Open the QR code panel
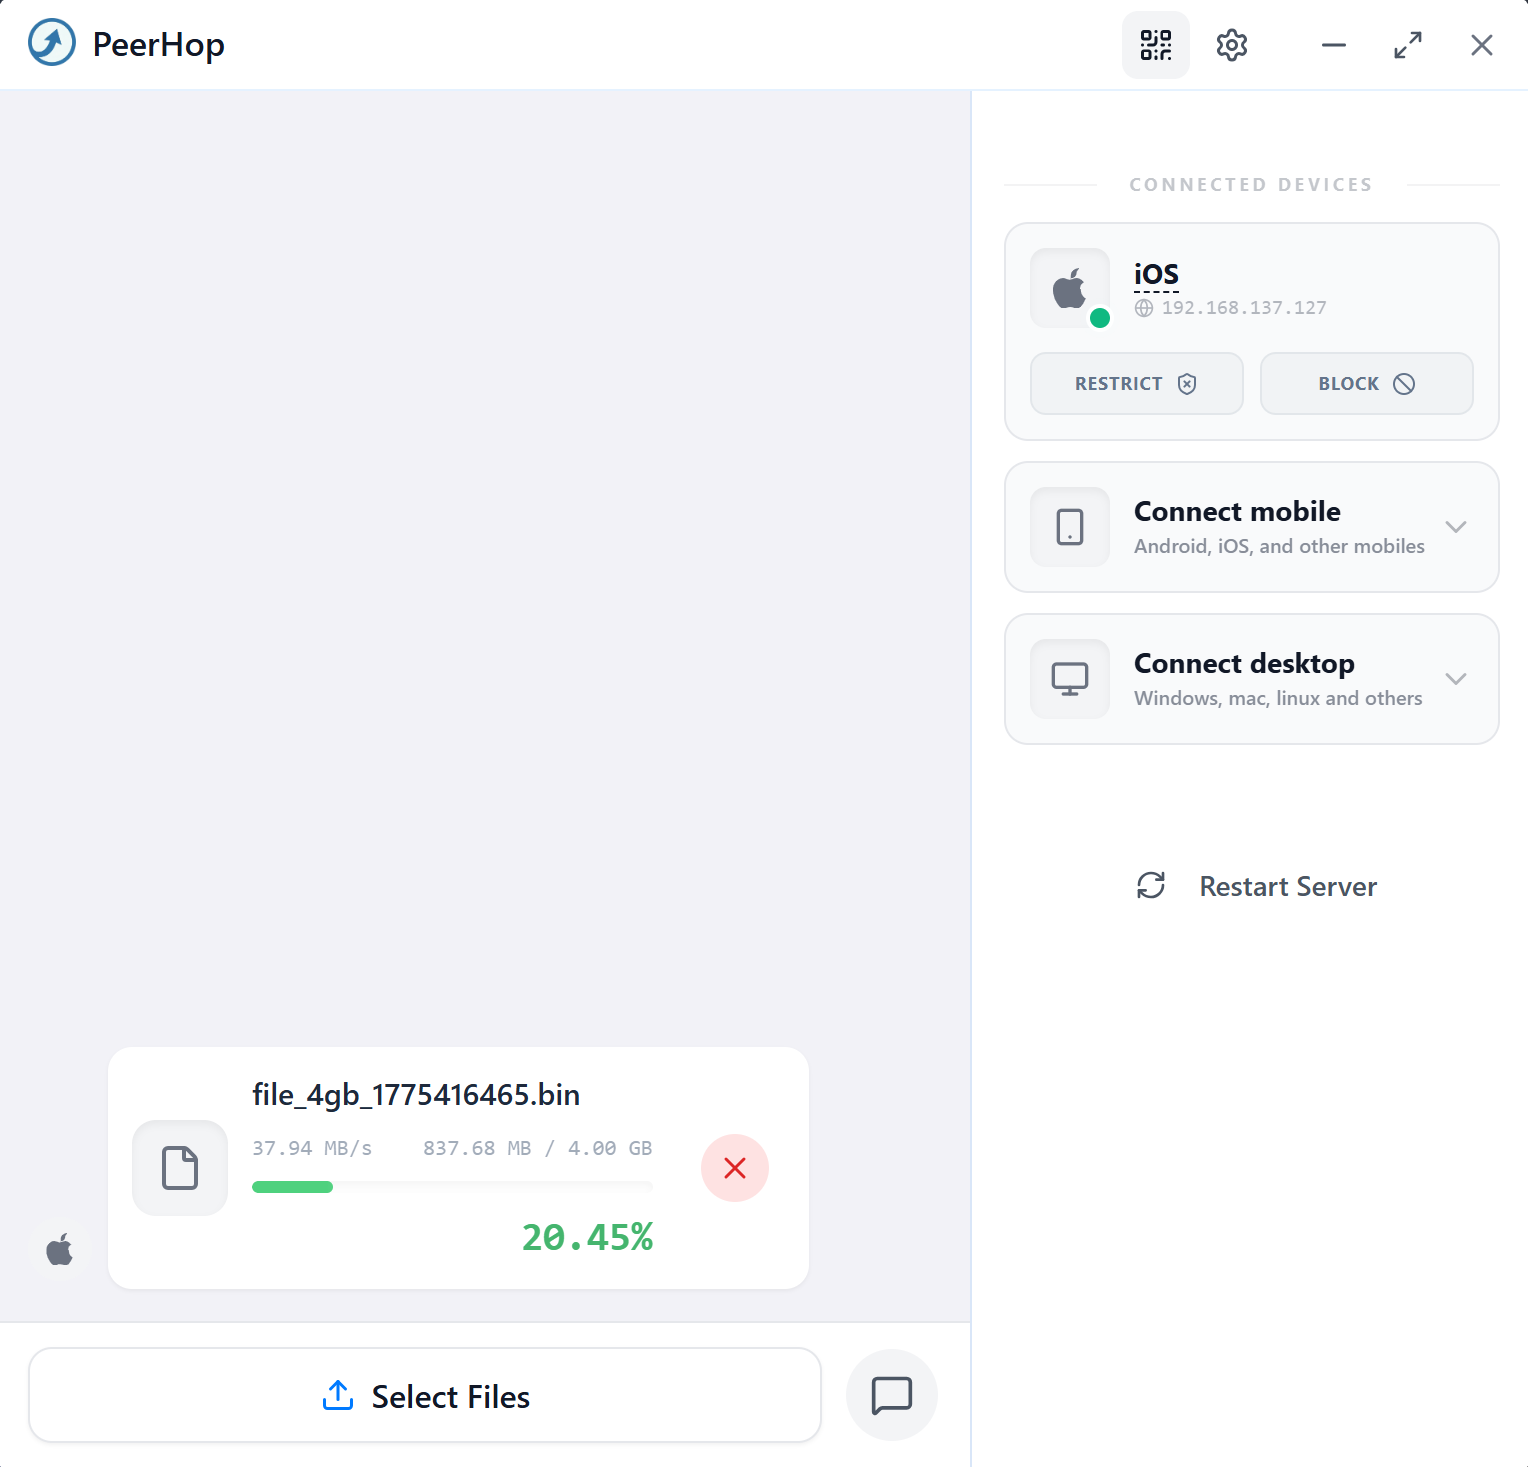Image resolution: width=1528 pixels, height=1467 pixels. [1155, 45]
